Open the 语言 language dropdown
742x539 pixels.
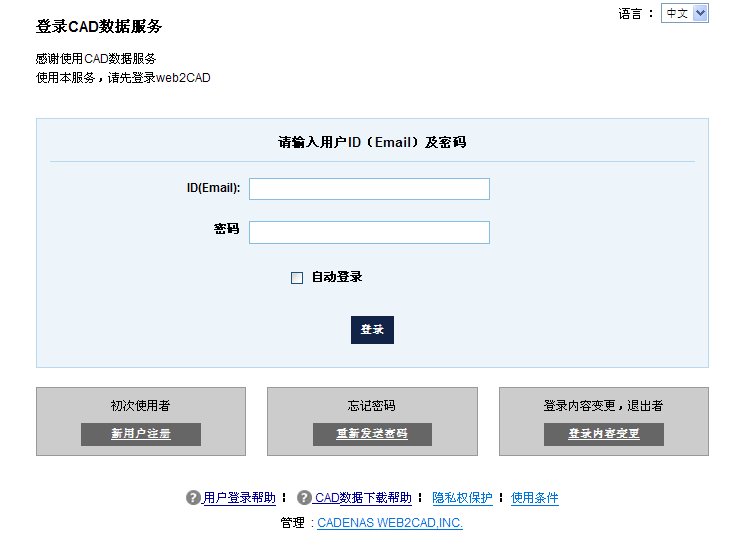click(684, 13)
